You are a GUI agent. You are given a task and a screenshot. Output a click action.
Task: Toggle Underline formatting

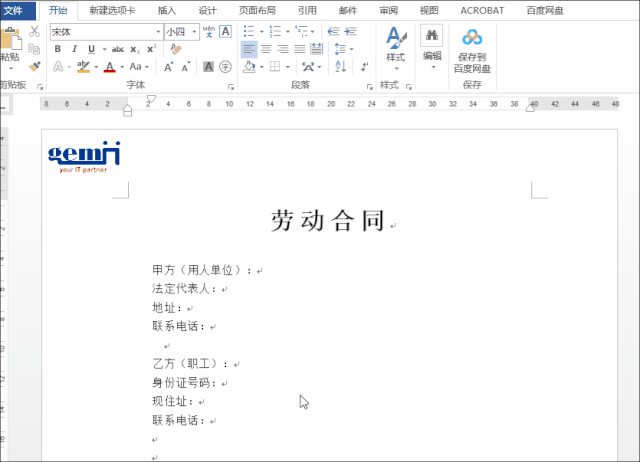tap(91, 49)
